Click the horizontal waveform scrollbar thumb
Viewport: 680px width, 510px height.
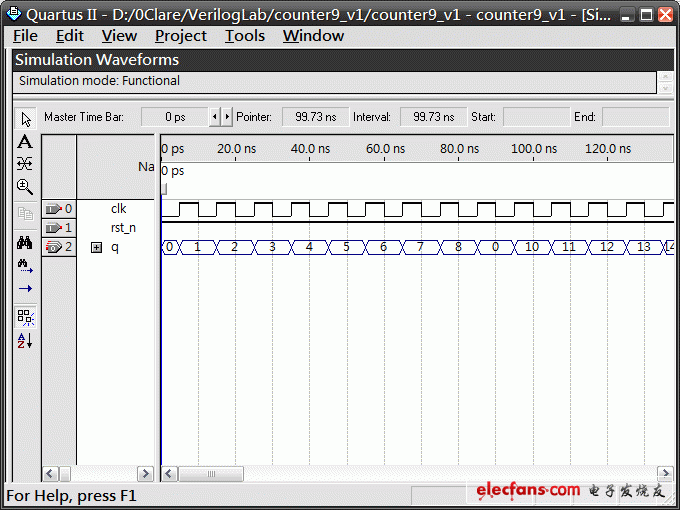[x=211, y=473]
